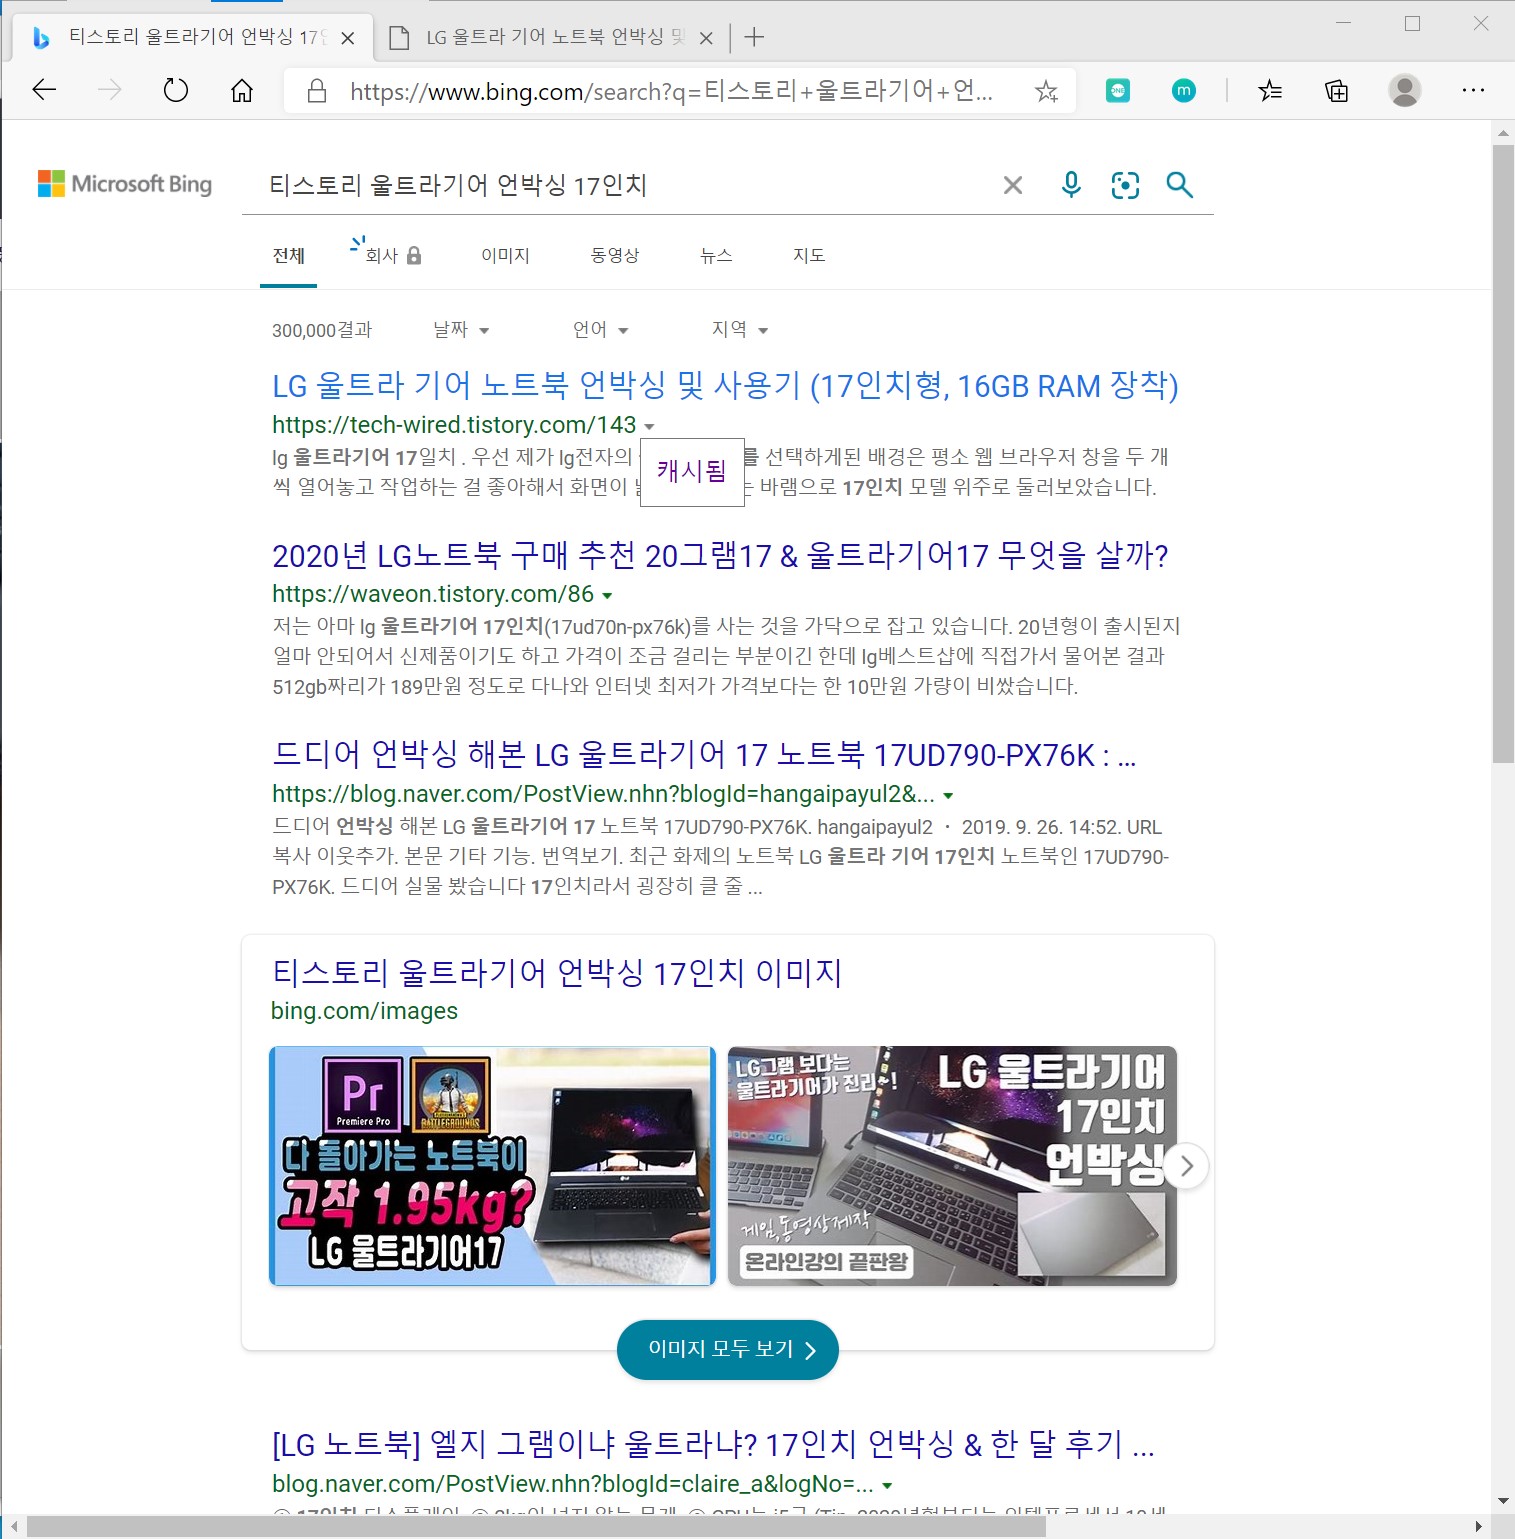
Task: Open 드디어 언박싱 해본 LG 울트라기어 result
Action: (704, 755)
